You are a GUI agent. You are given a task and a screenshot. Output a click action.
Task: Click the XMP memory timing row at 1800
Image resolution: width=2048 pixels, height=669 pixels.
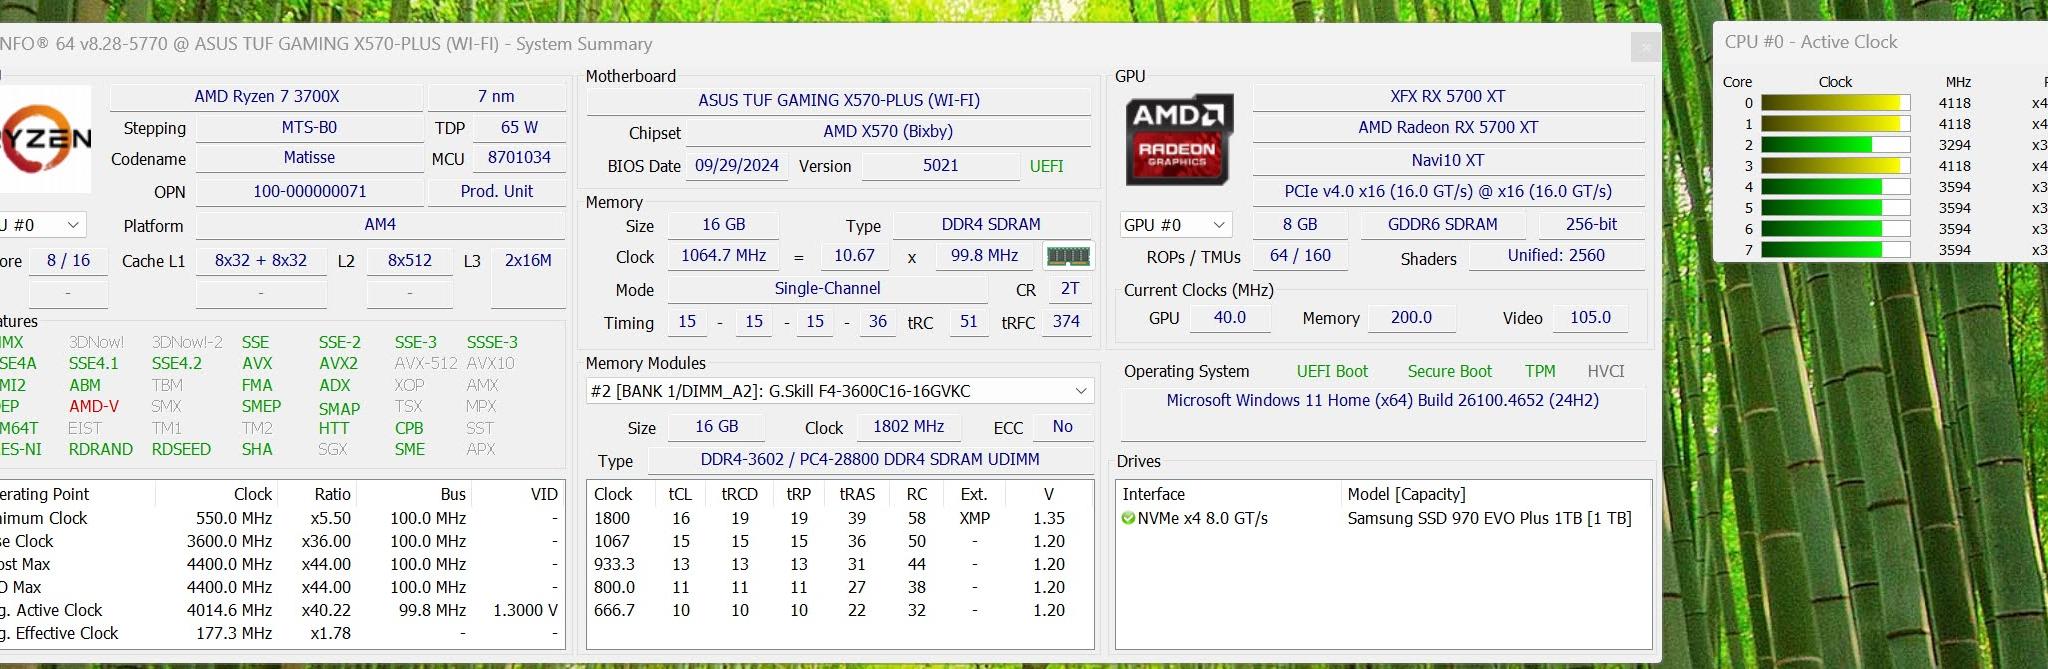[839, 518]
